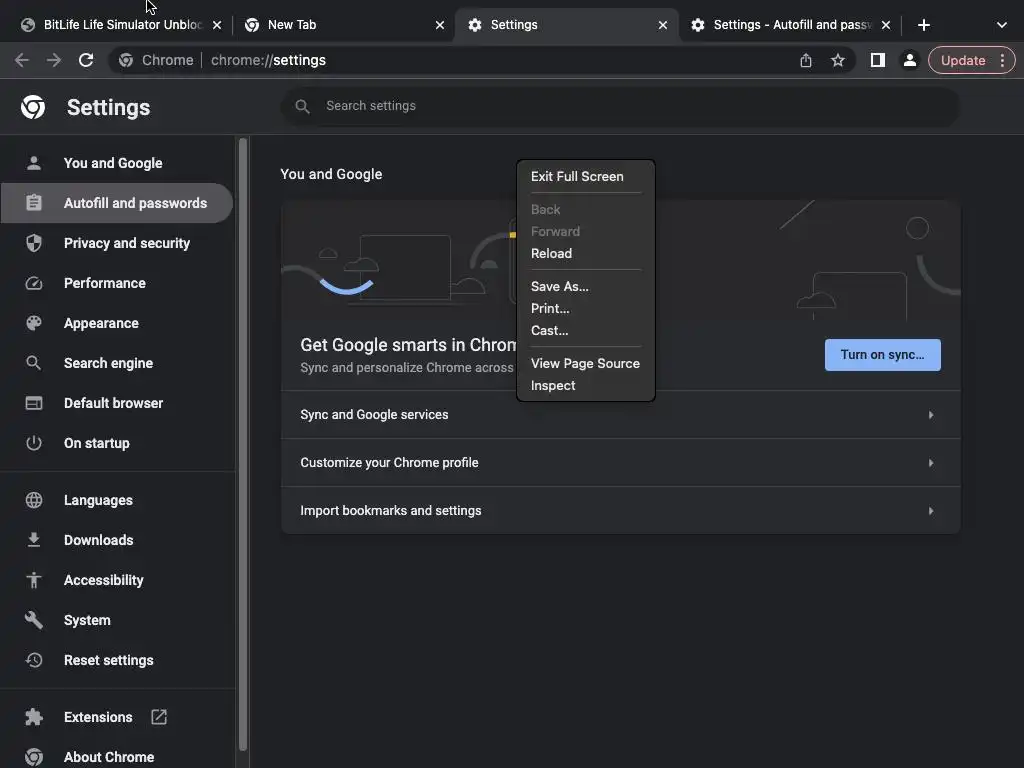Select Inspect from the context menu

(553, 385)
